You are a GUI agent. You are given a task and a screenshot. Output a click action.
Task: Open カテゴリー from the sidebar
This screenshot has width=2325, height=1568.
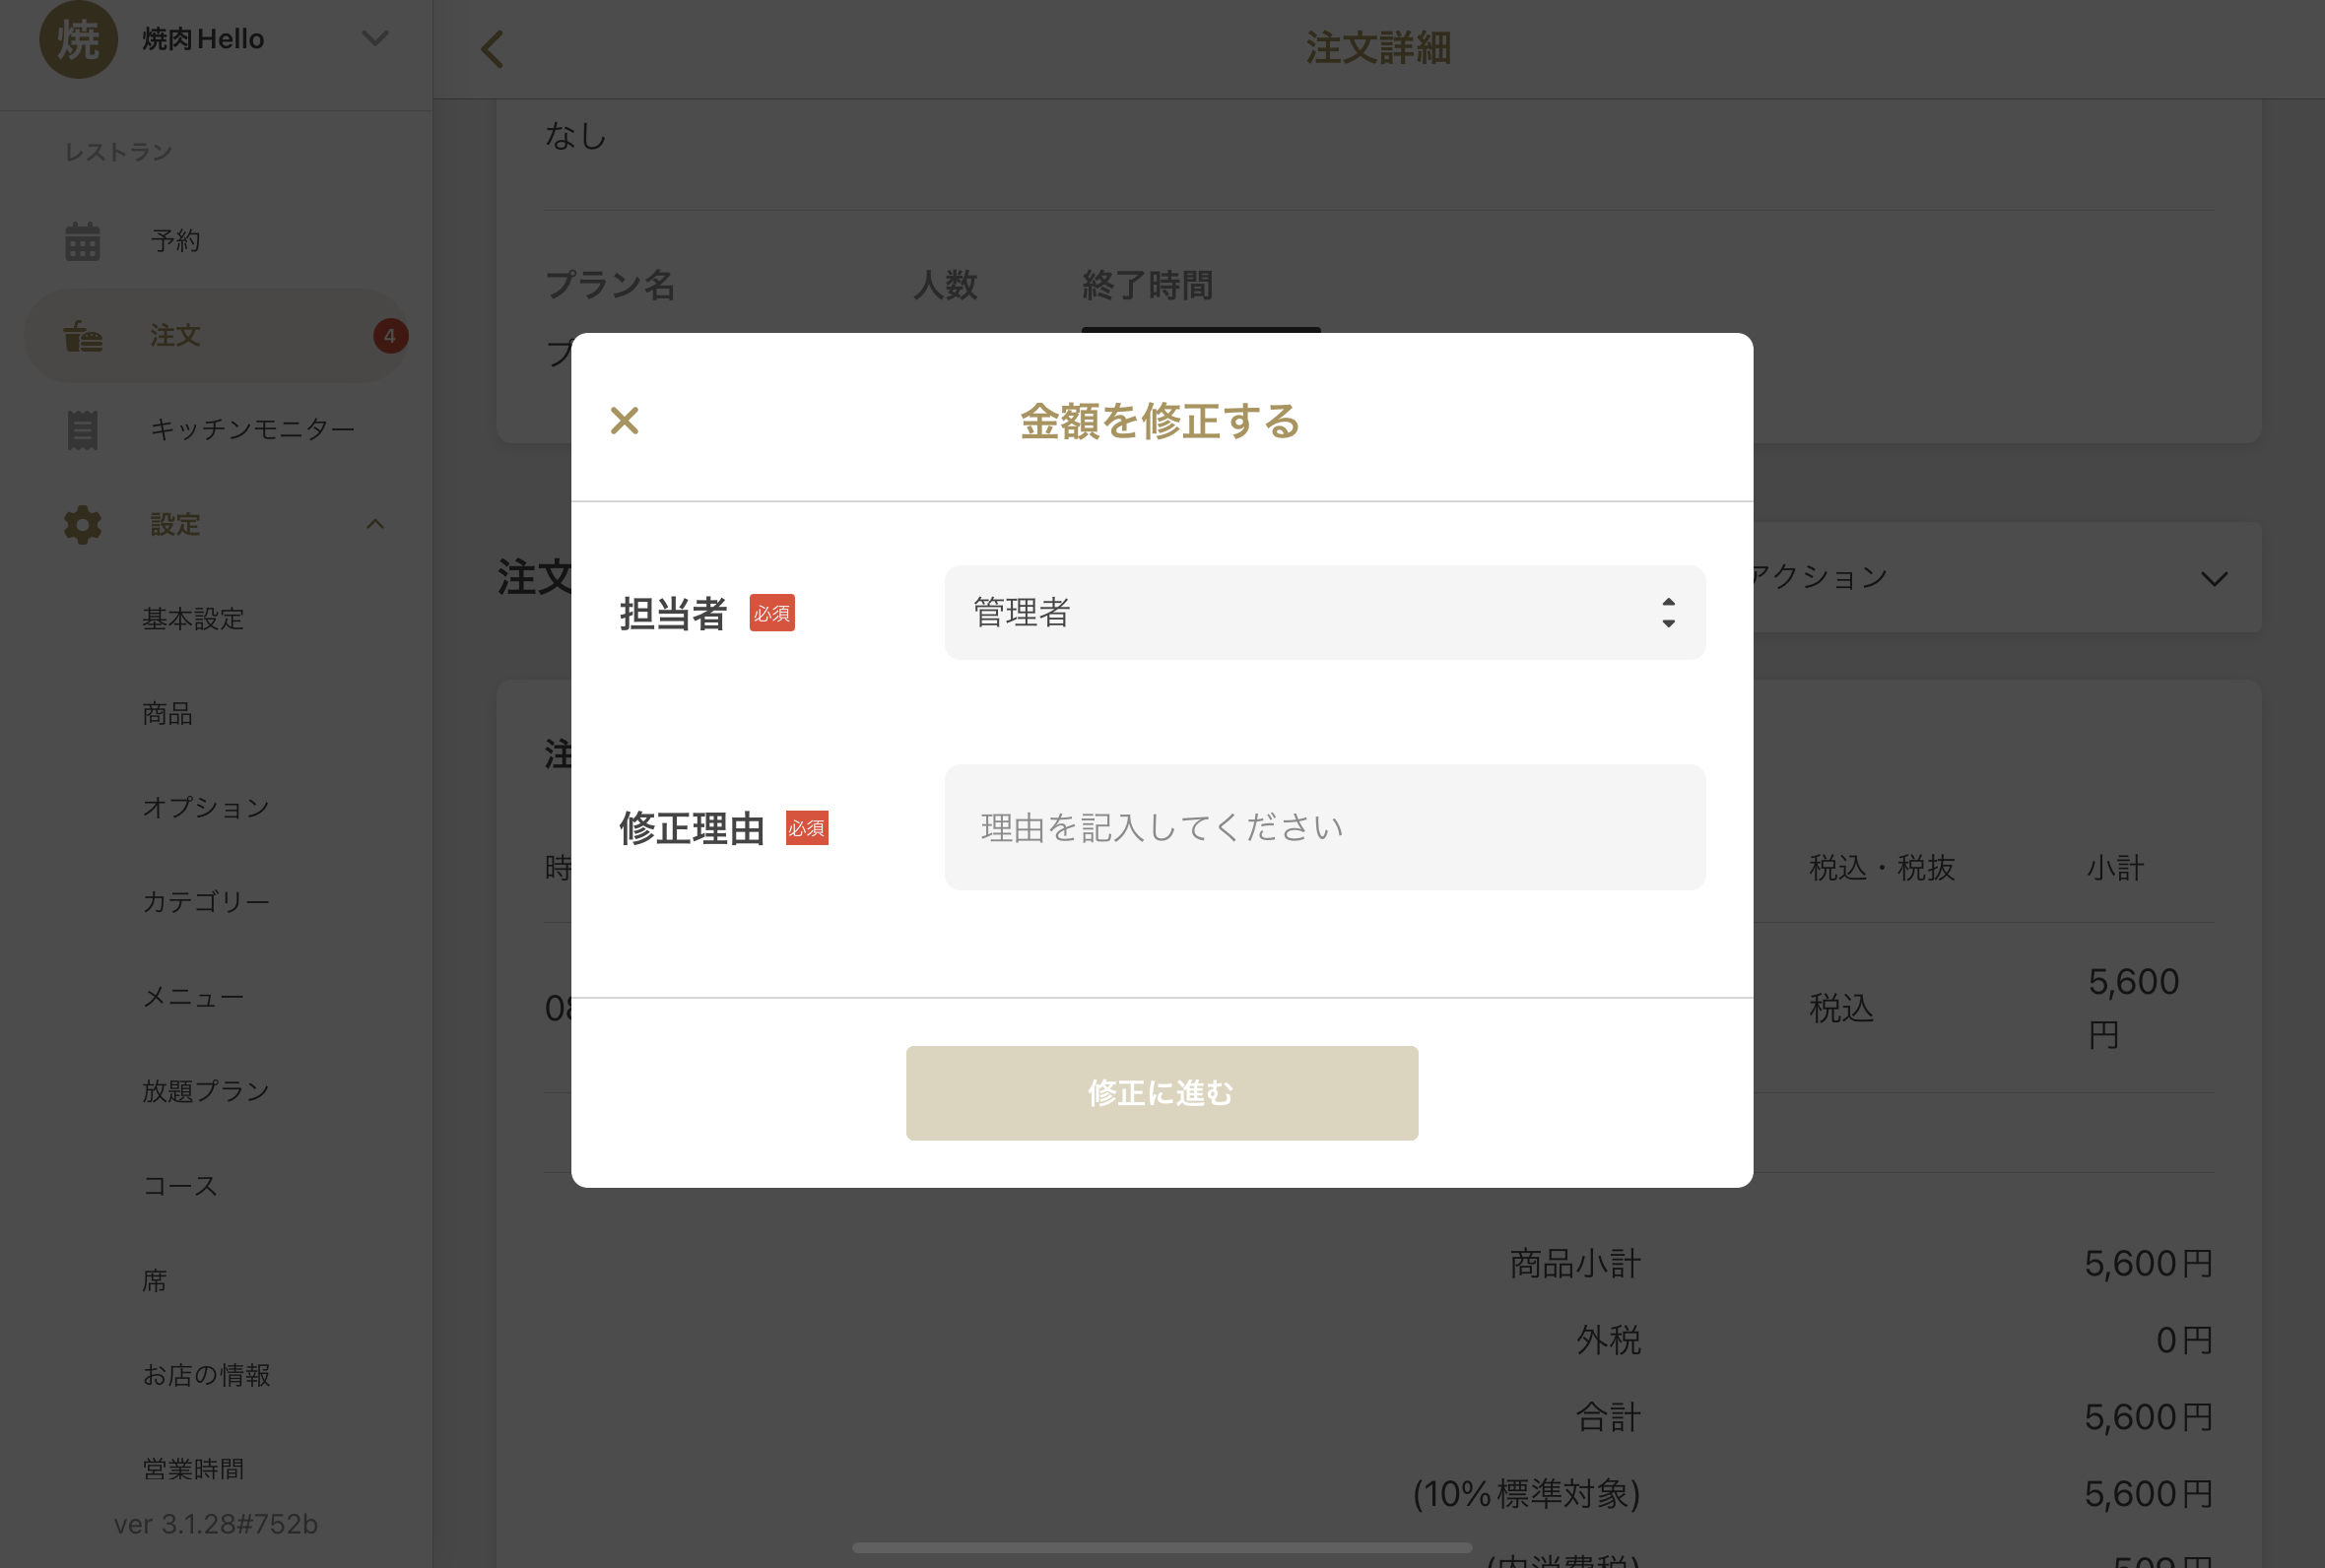(205, 901)
